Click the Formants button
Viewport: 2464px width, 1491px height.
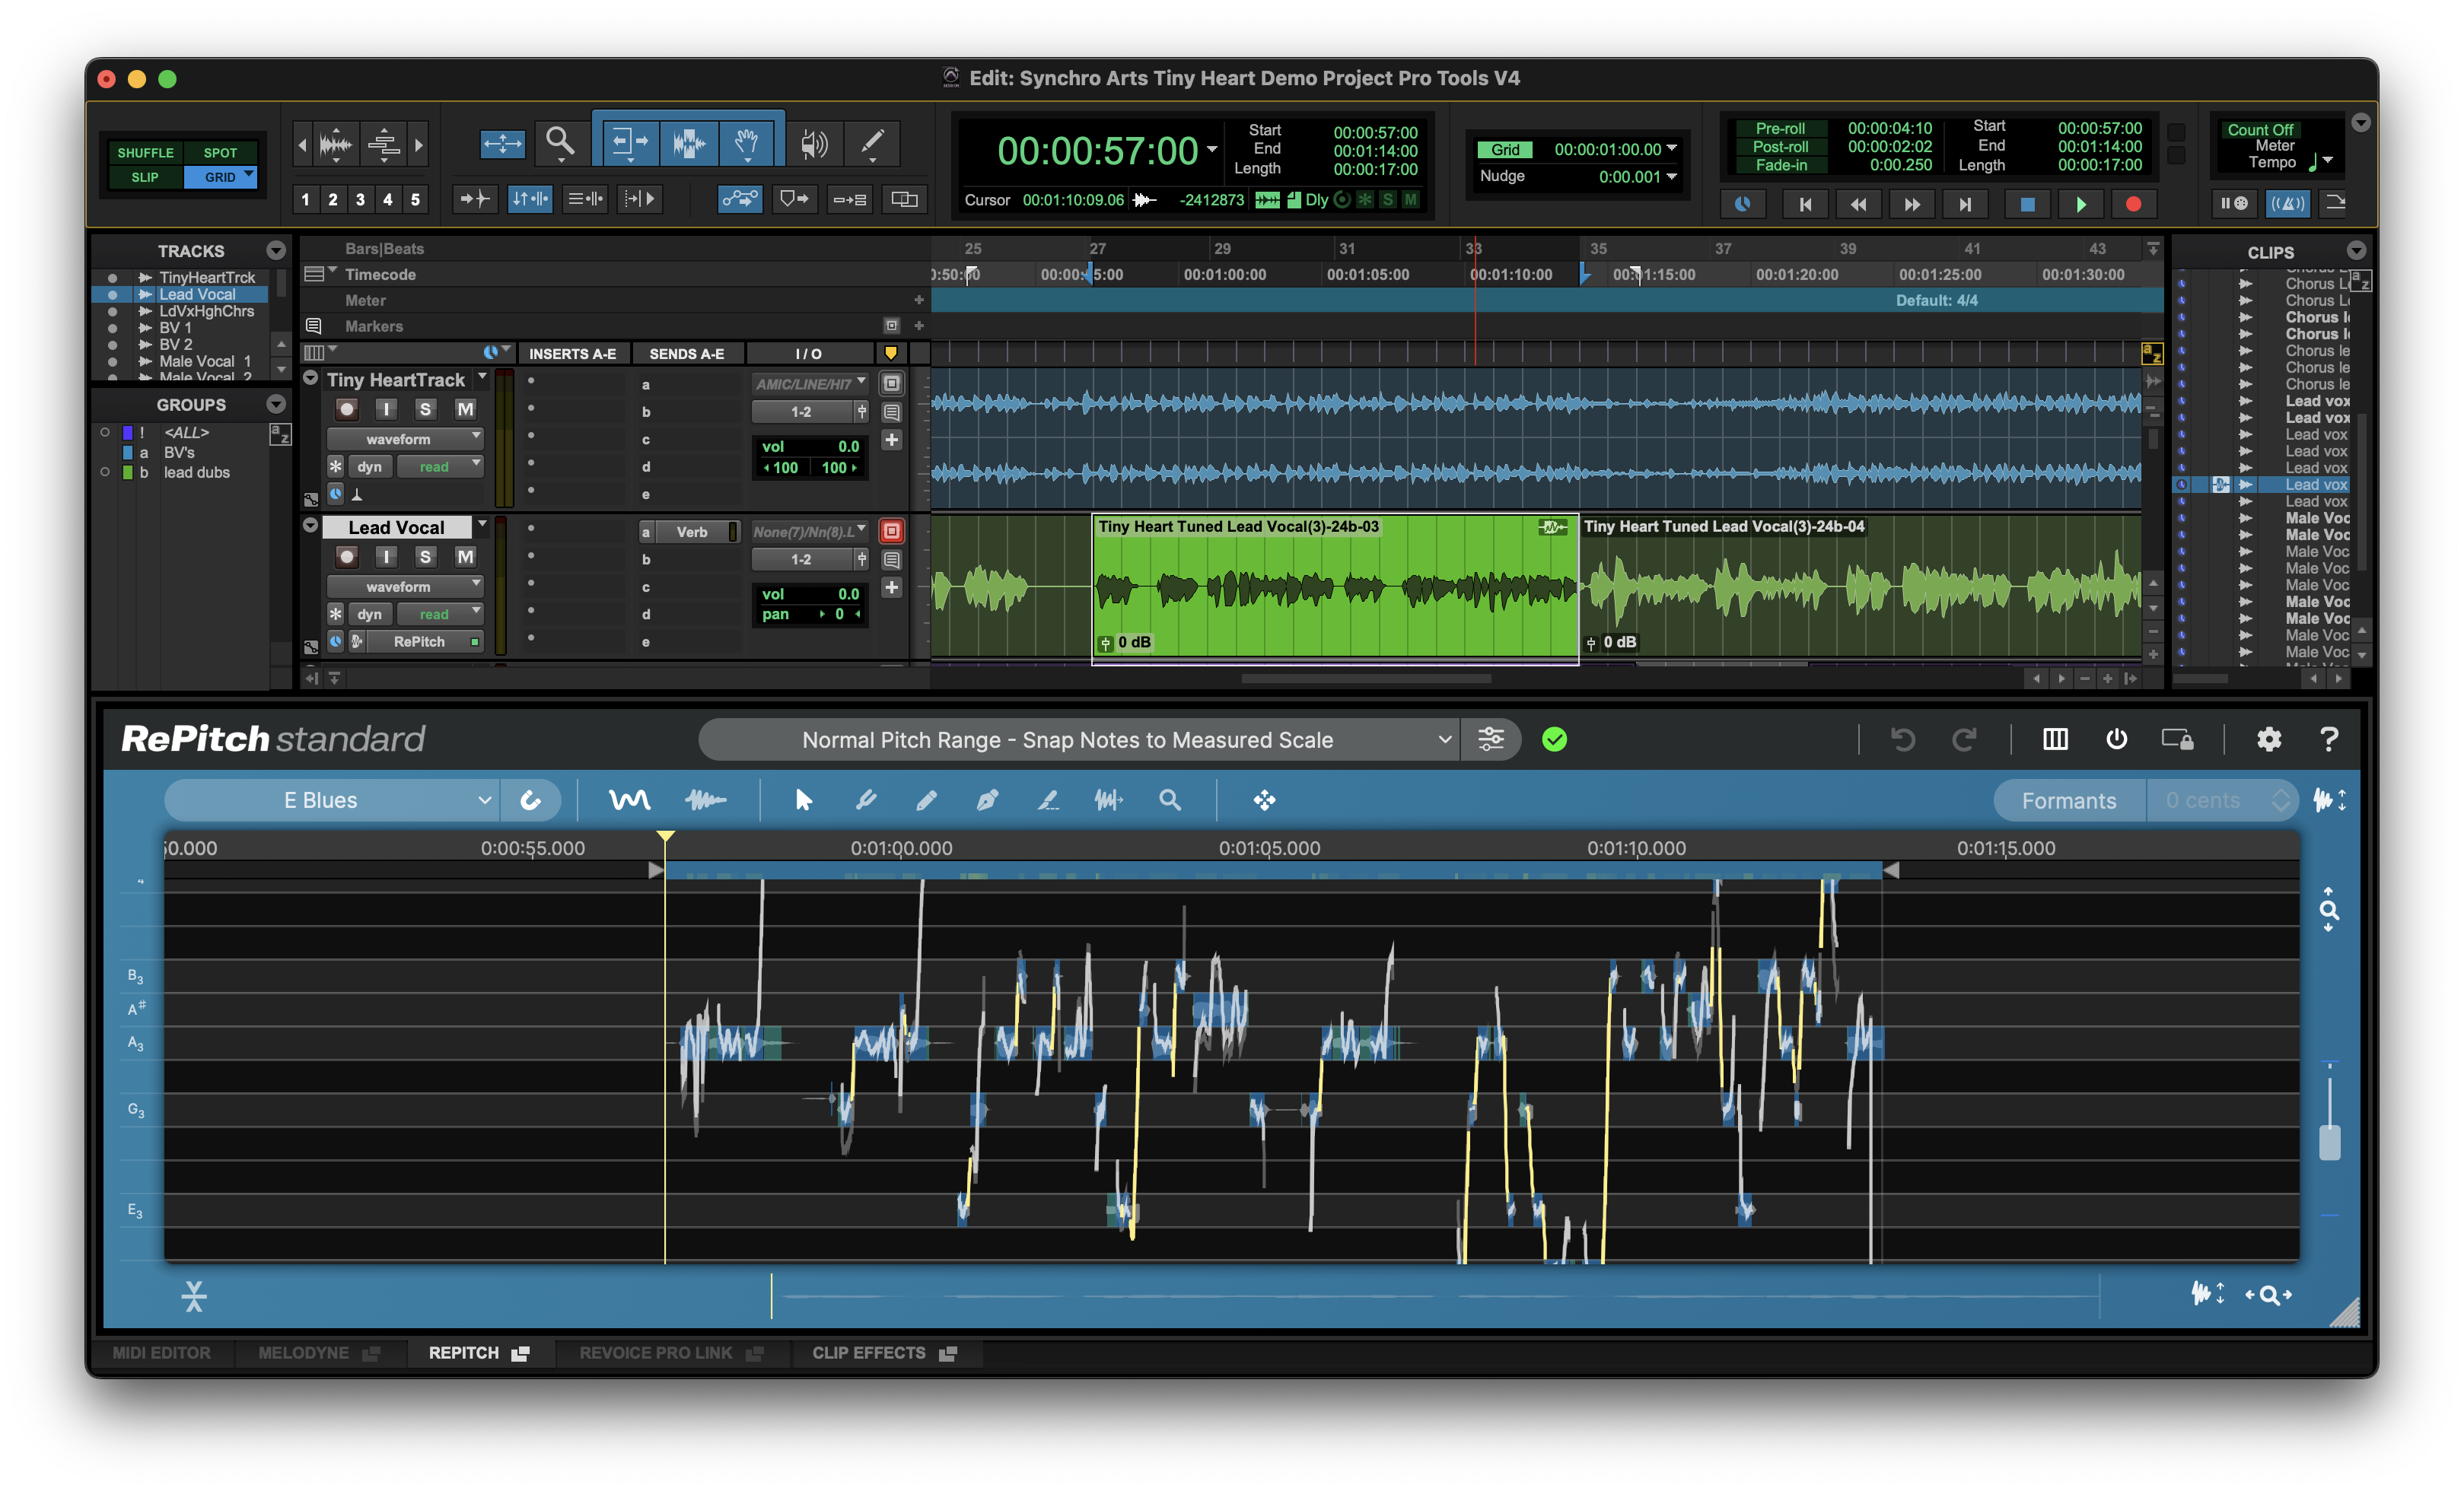click(2068, 801)
